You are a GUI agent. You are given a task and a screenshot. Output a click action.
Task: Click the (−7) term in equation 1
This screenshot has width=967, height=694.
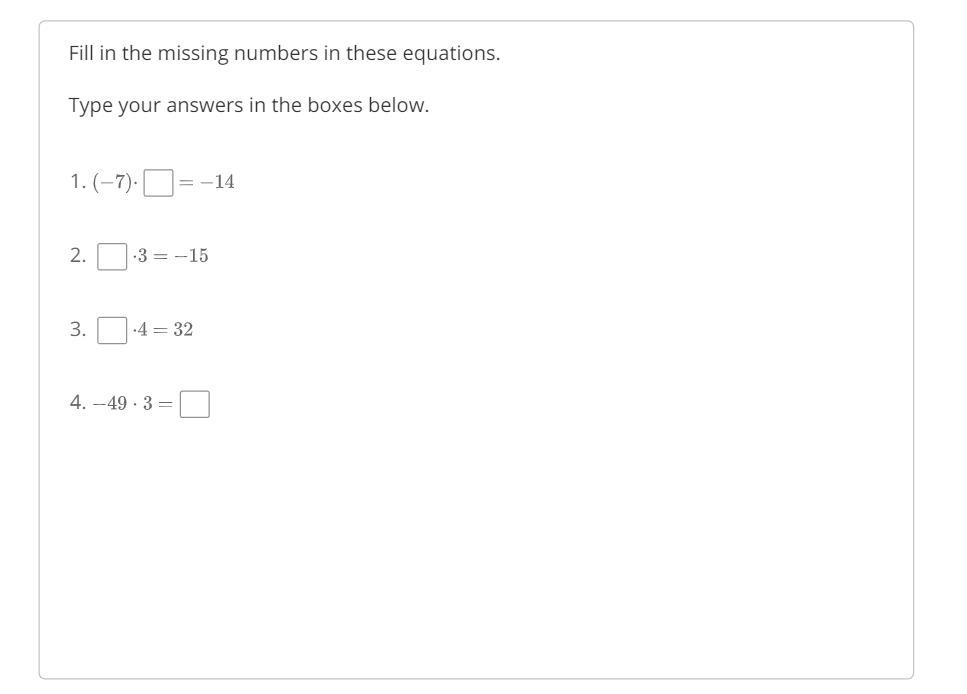point(112,182)
